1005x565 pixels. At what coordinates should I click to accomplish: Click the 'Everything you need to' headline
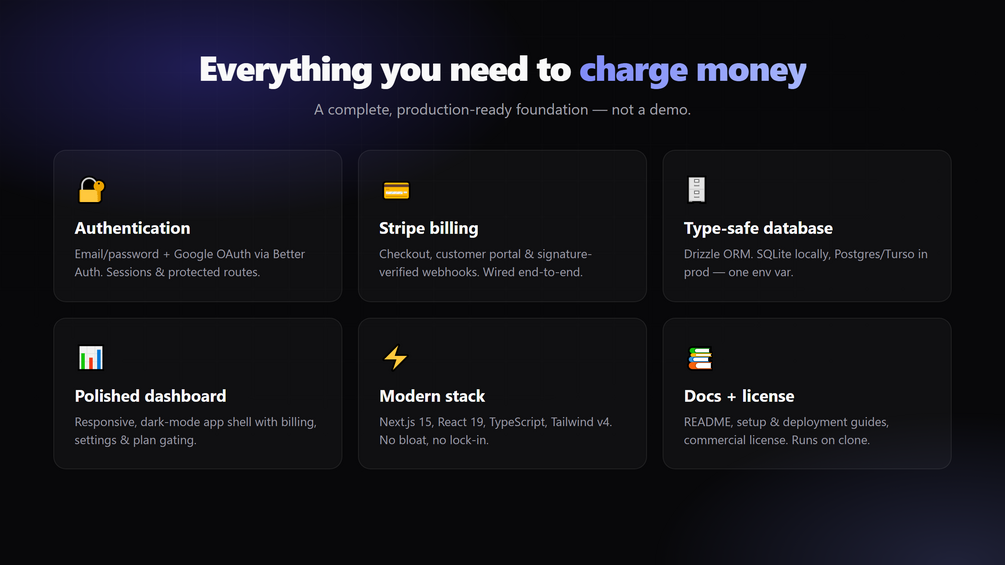(x=385, y=70)
